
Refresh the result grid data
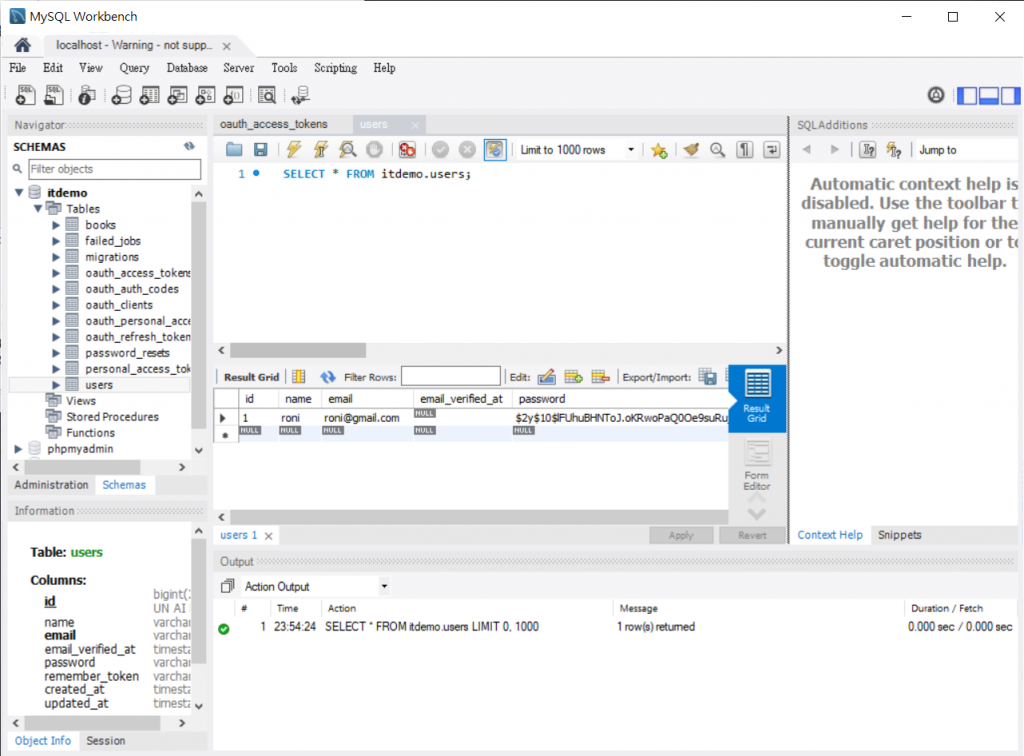click(328, 377)
